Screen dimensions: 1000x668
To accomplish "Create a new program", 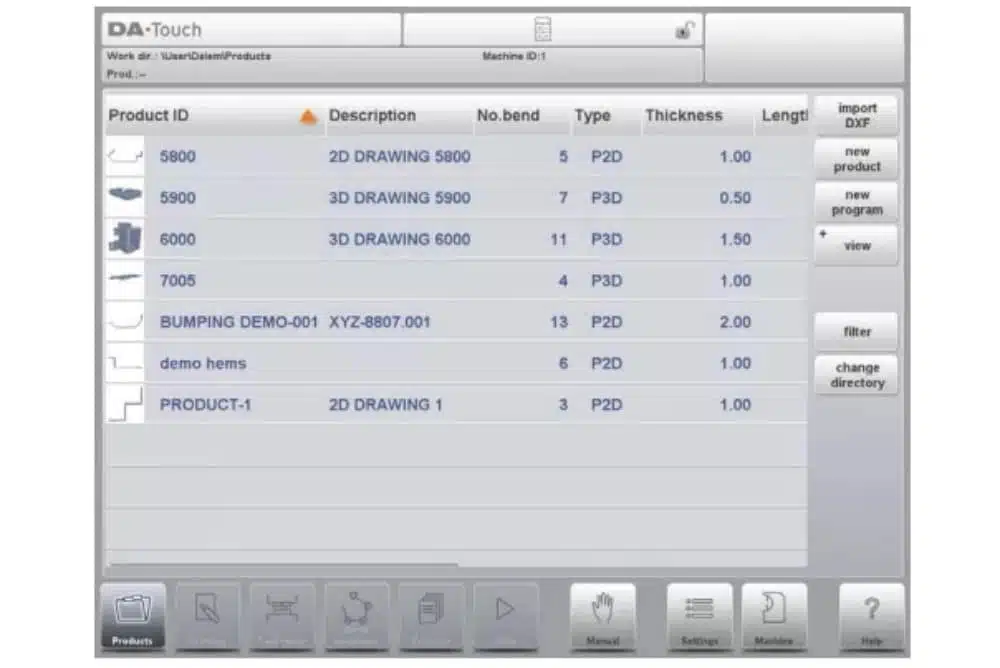I will point(857,202).
